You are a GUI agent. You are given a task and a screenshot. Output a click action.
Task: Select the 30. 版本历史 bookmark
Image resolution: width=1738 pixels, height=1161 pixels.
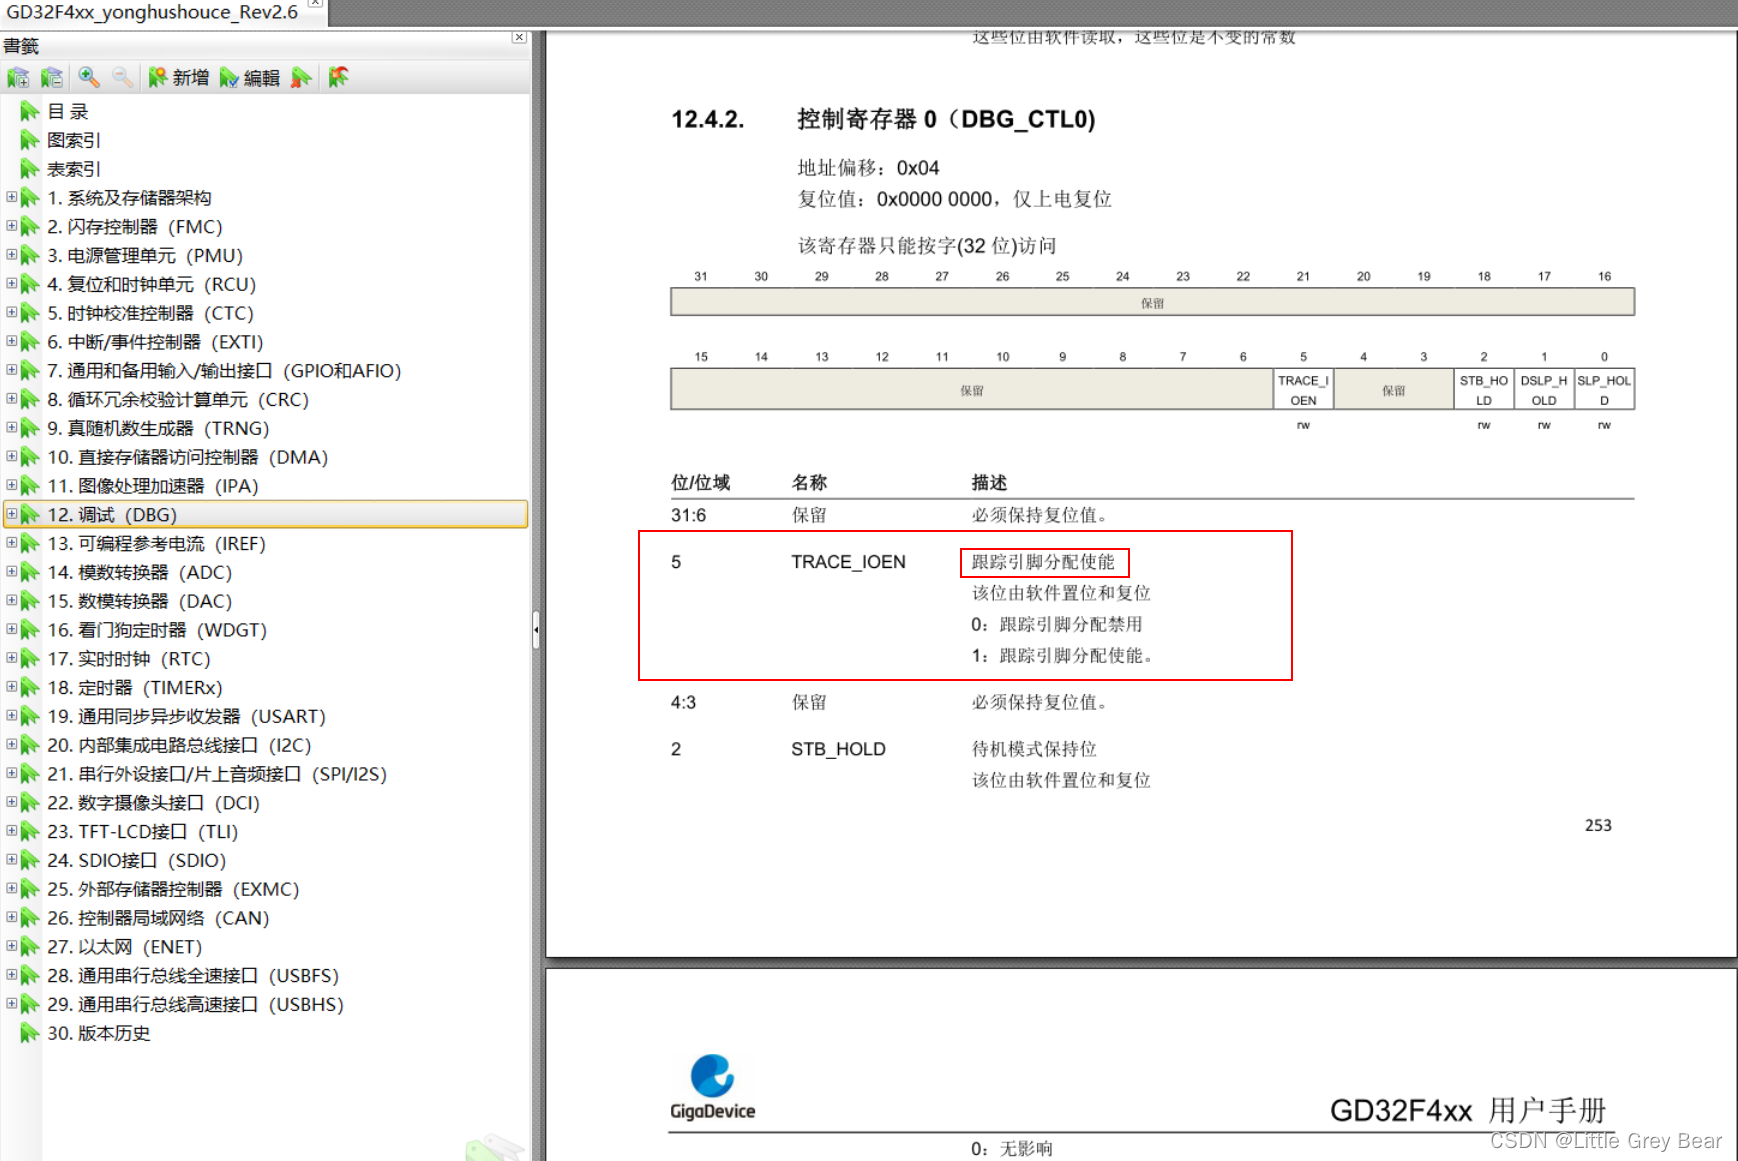pos(99,1033)
